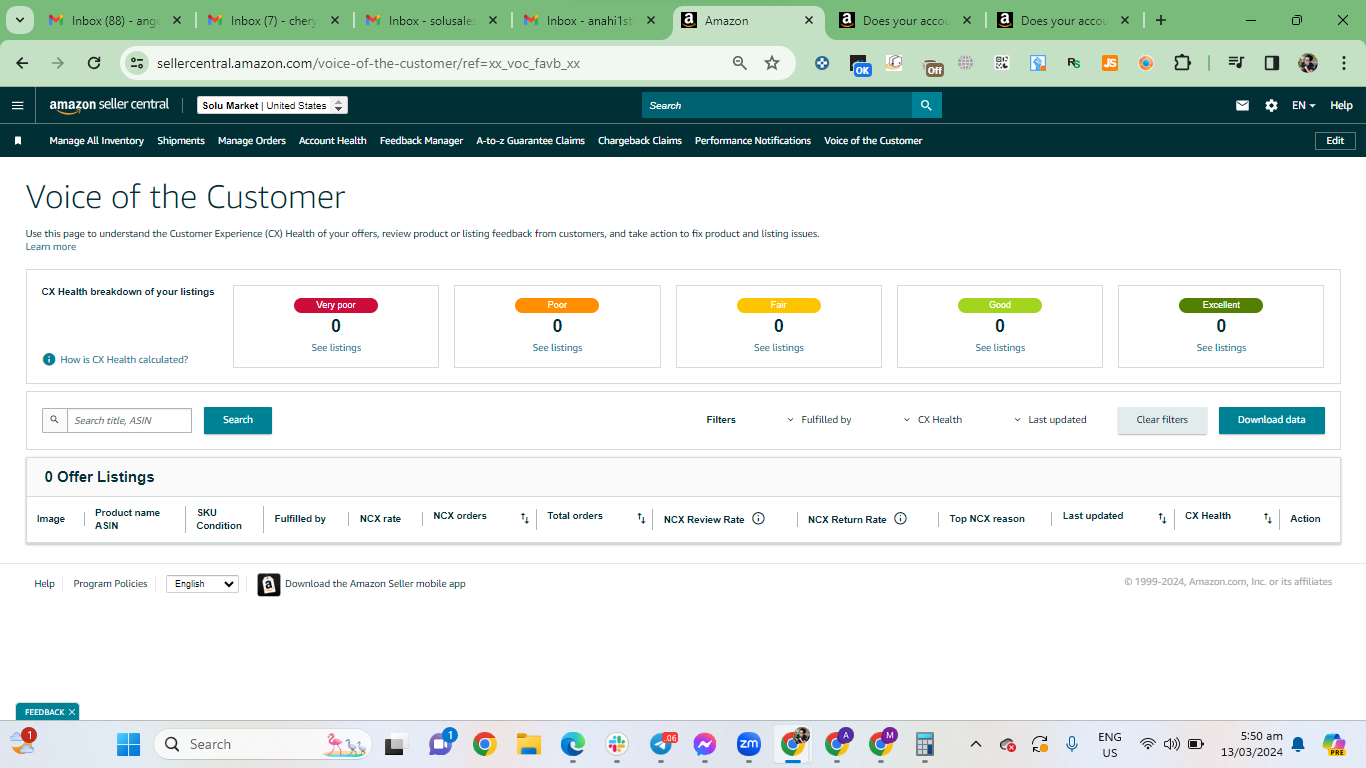Open the Chrome three-dot menu

coord(1342,63)
